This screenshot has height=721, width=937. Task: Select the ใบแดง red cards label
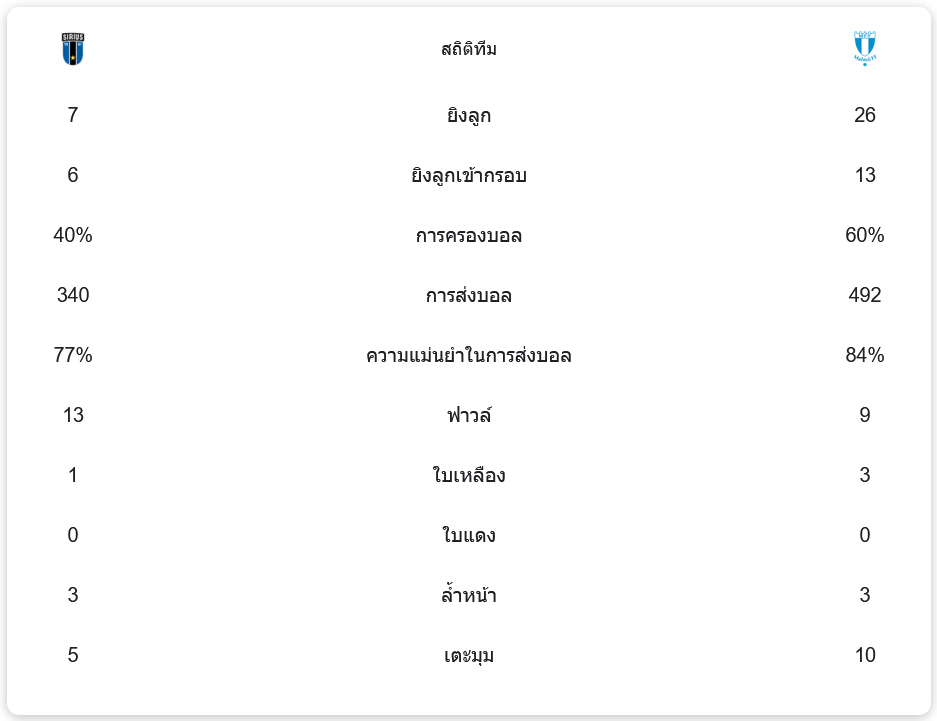click(x=468, y=536)
